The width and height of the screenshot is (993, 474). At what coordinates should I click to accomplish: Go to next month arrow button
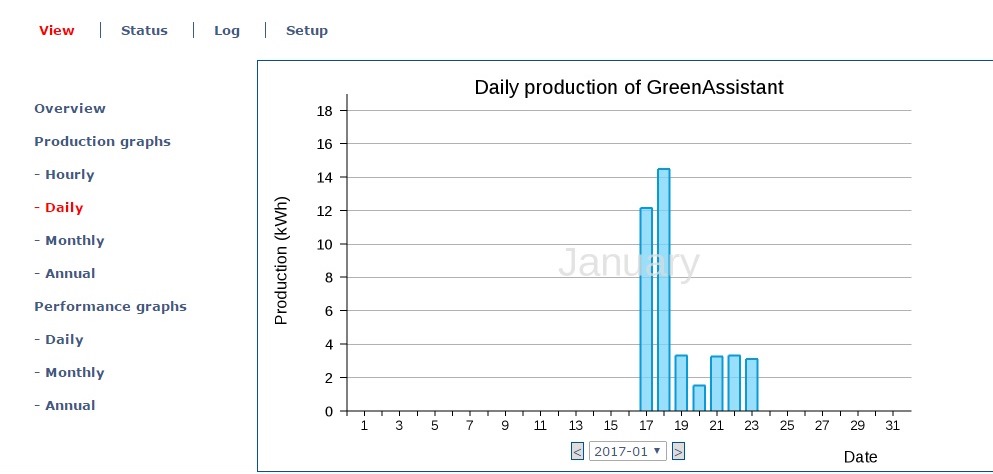tap(678, 451)
